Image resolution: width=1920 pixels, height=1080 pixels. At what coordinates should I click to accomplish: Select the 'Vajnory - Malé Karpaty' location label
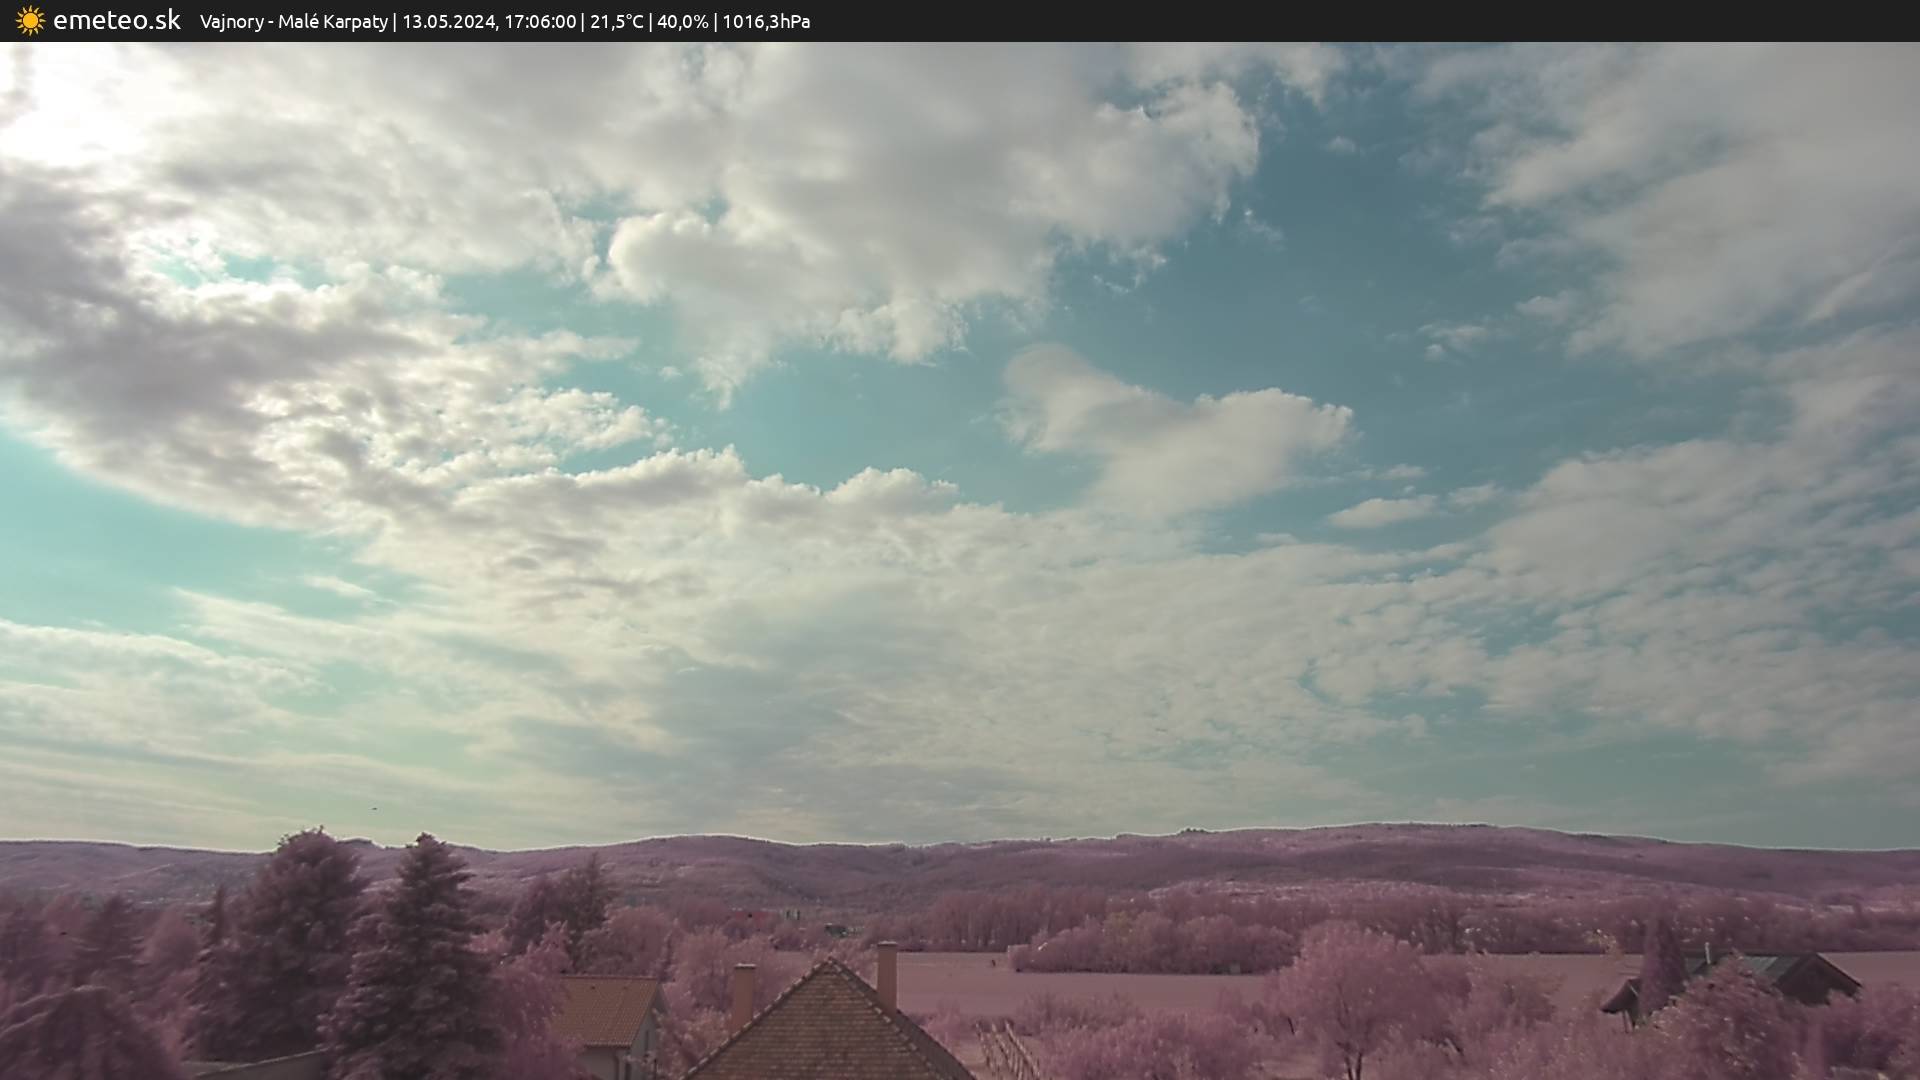293,21
